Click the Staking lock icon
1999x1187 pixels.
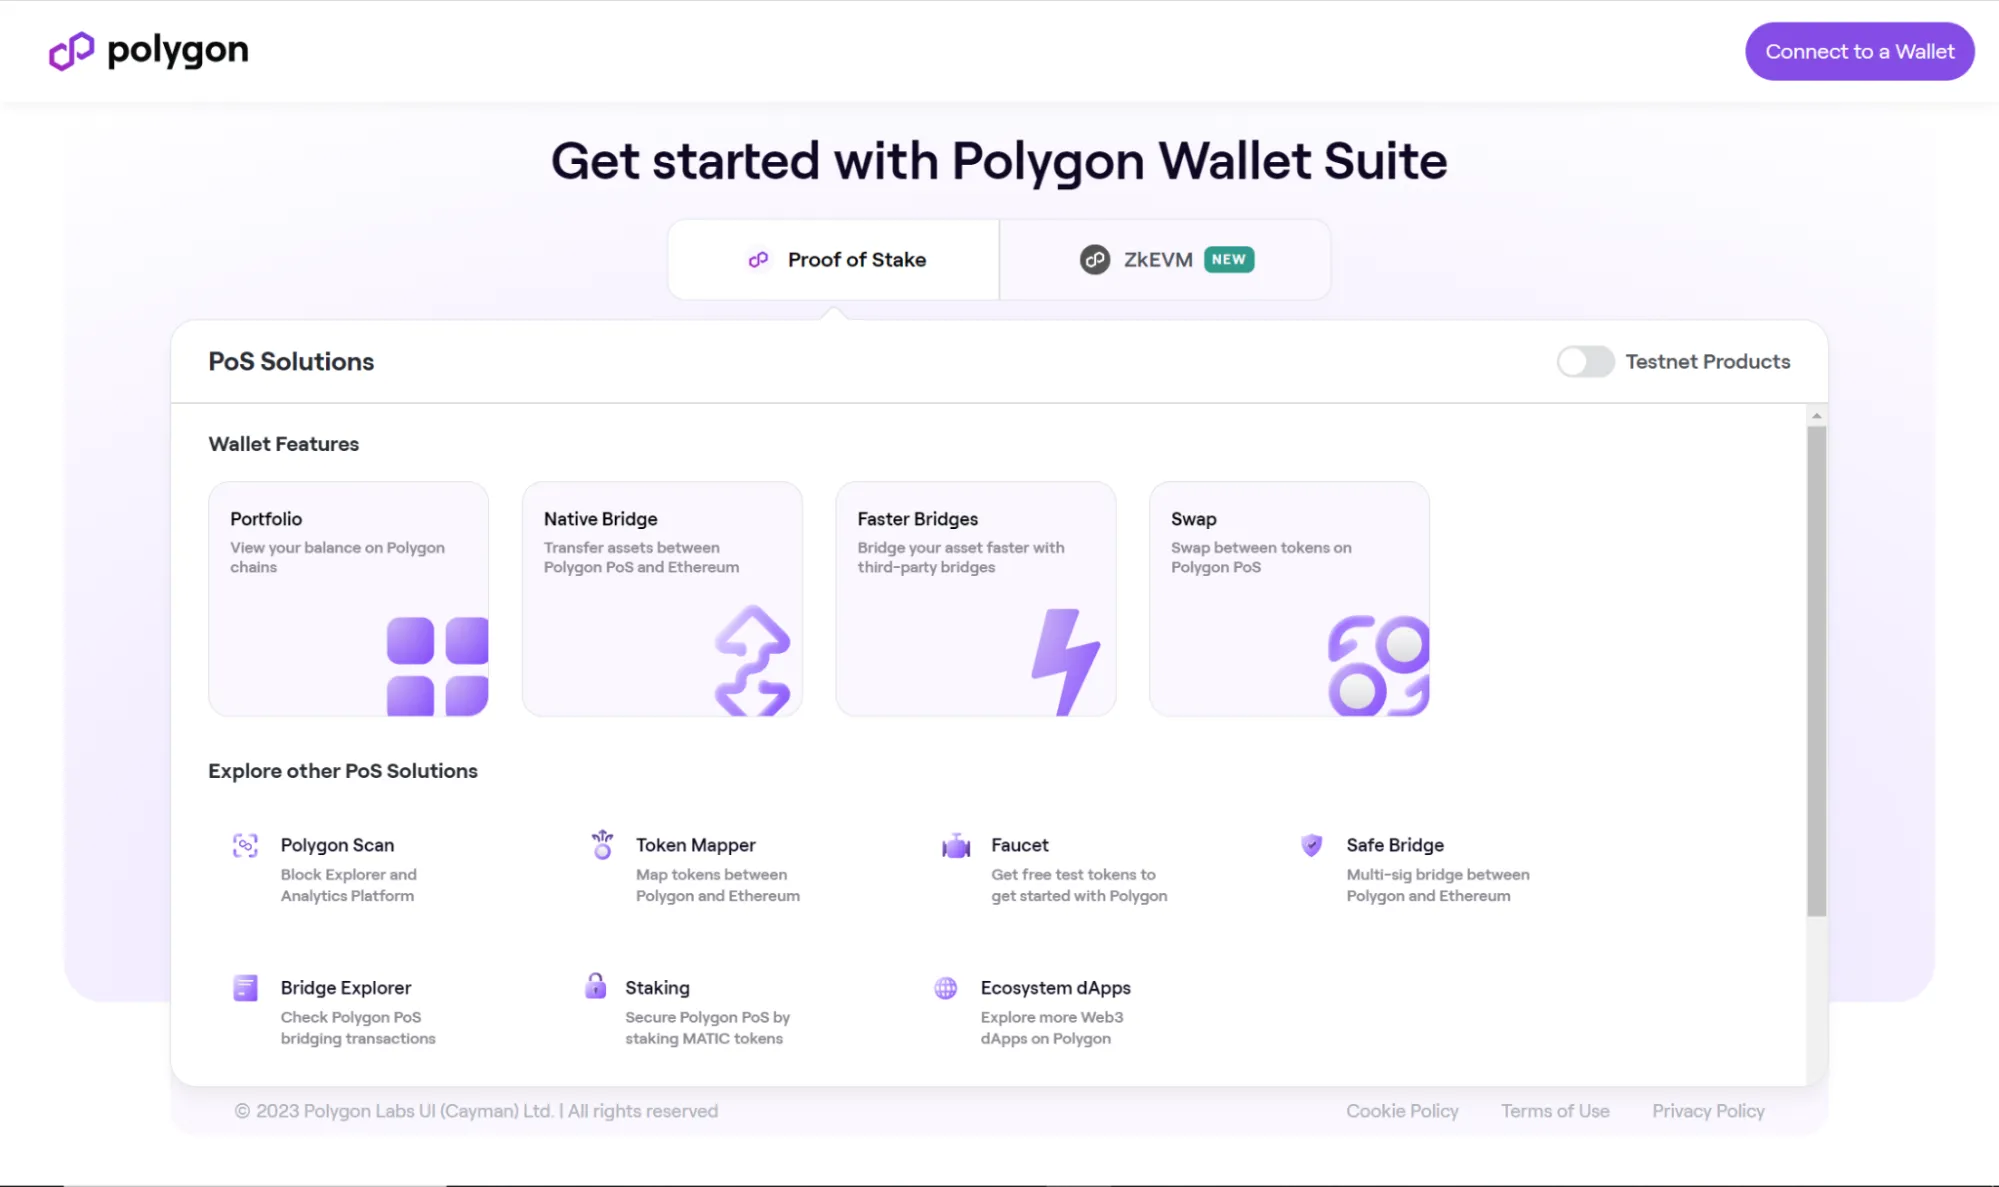click(595, 986)
